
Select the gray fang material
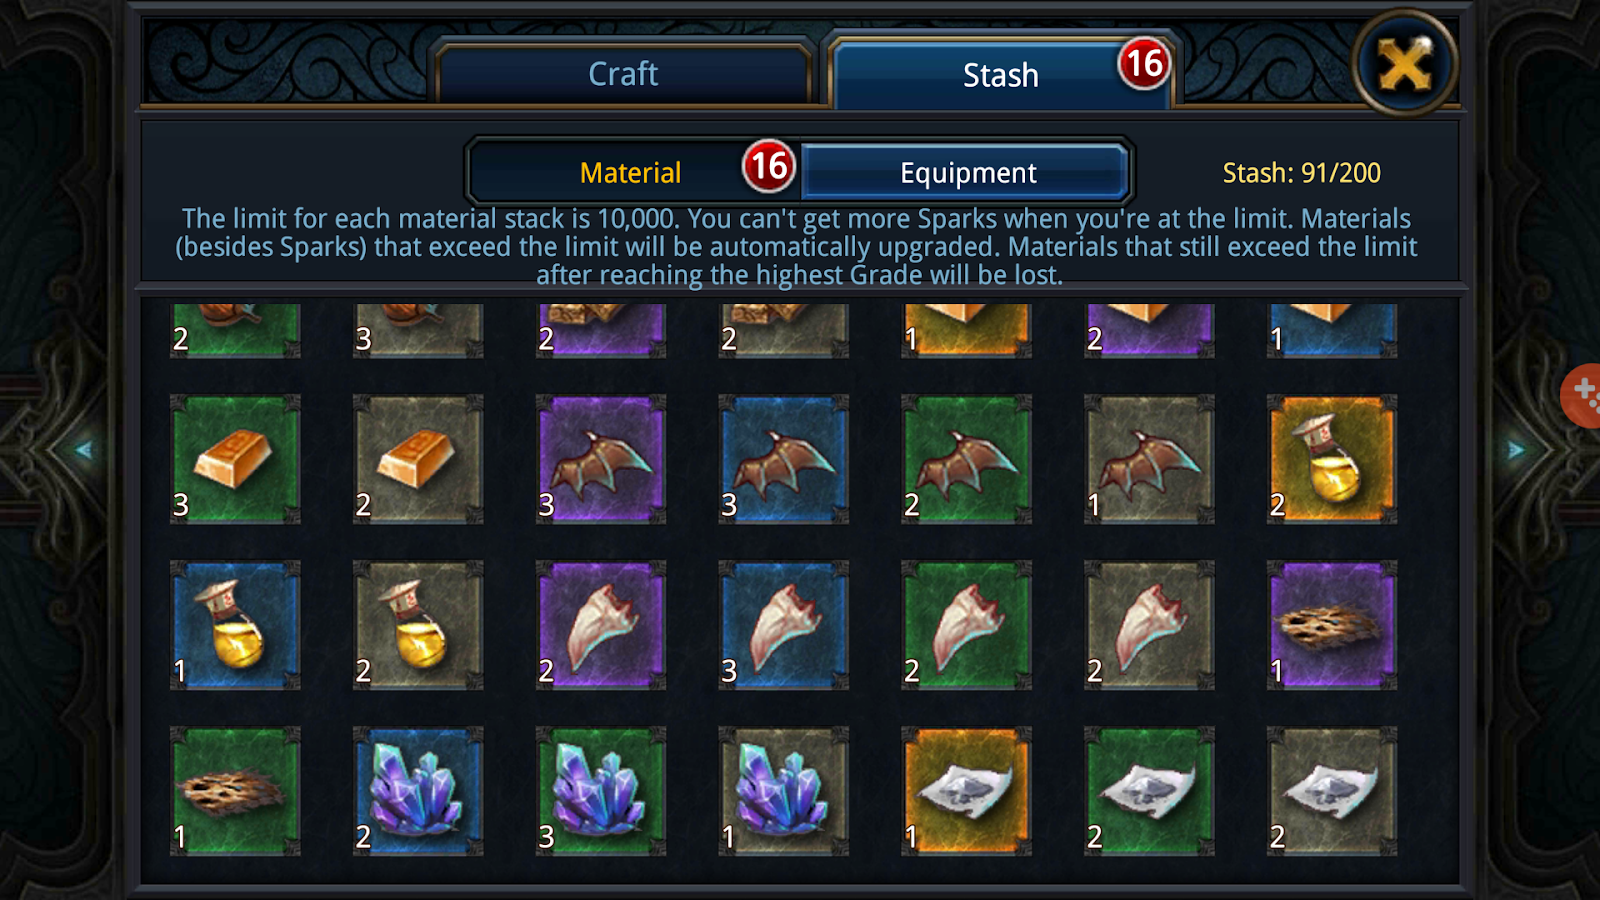pos(1149,625)
